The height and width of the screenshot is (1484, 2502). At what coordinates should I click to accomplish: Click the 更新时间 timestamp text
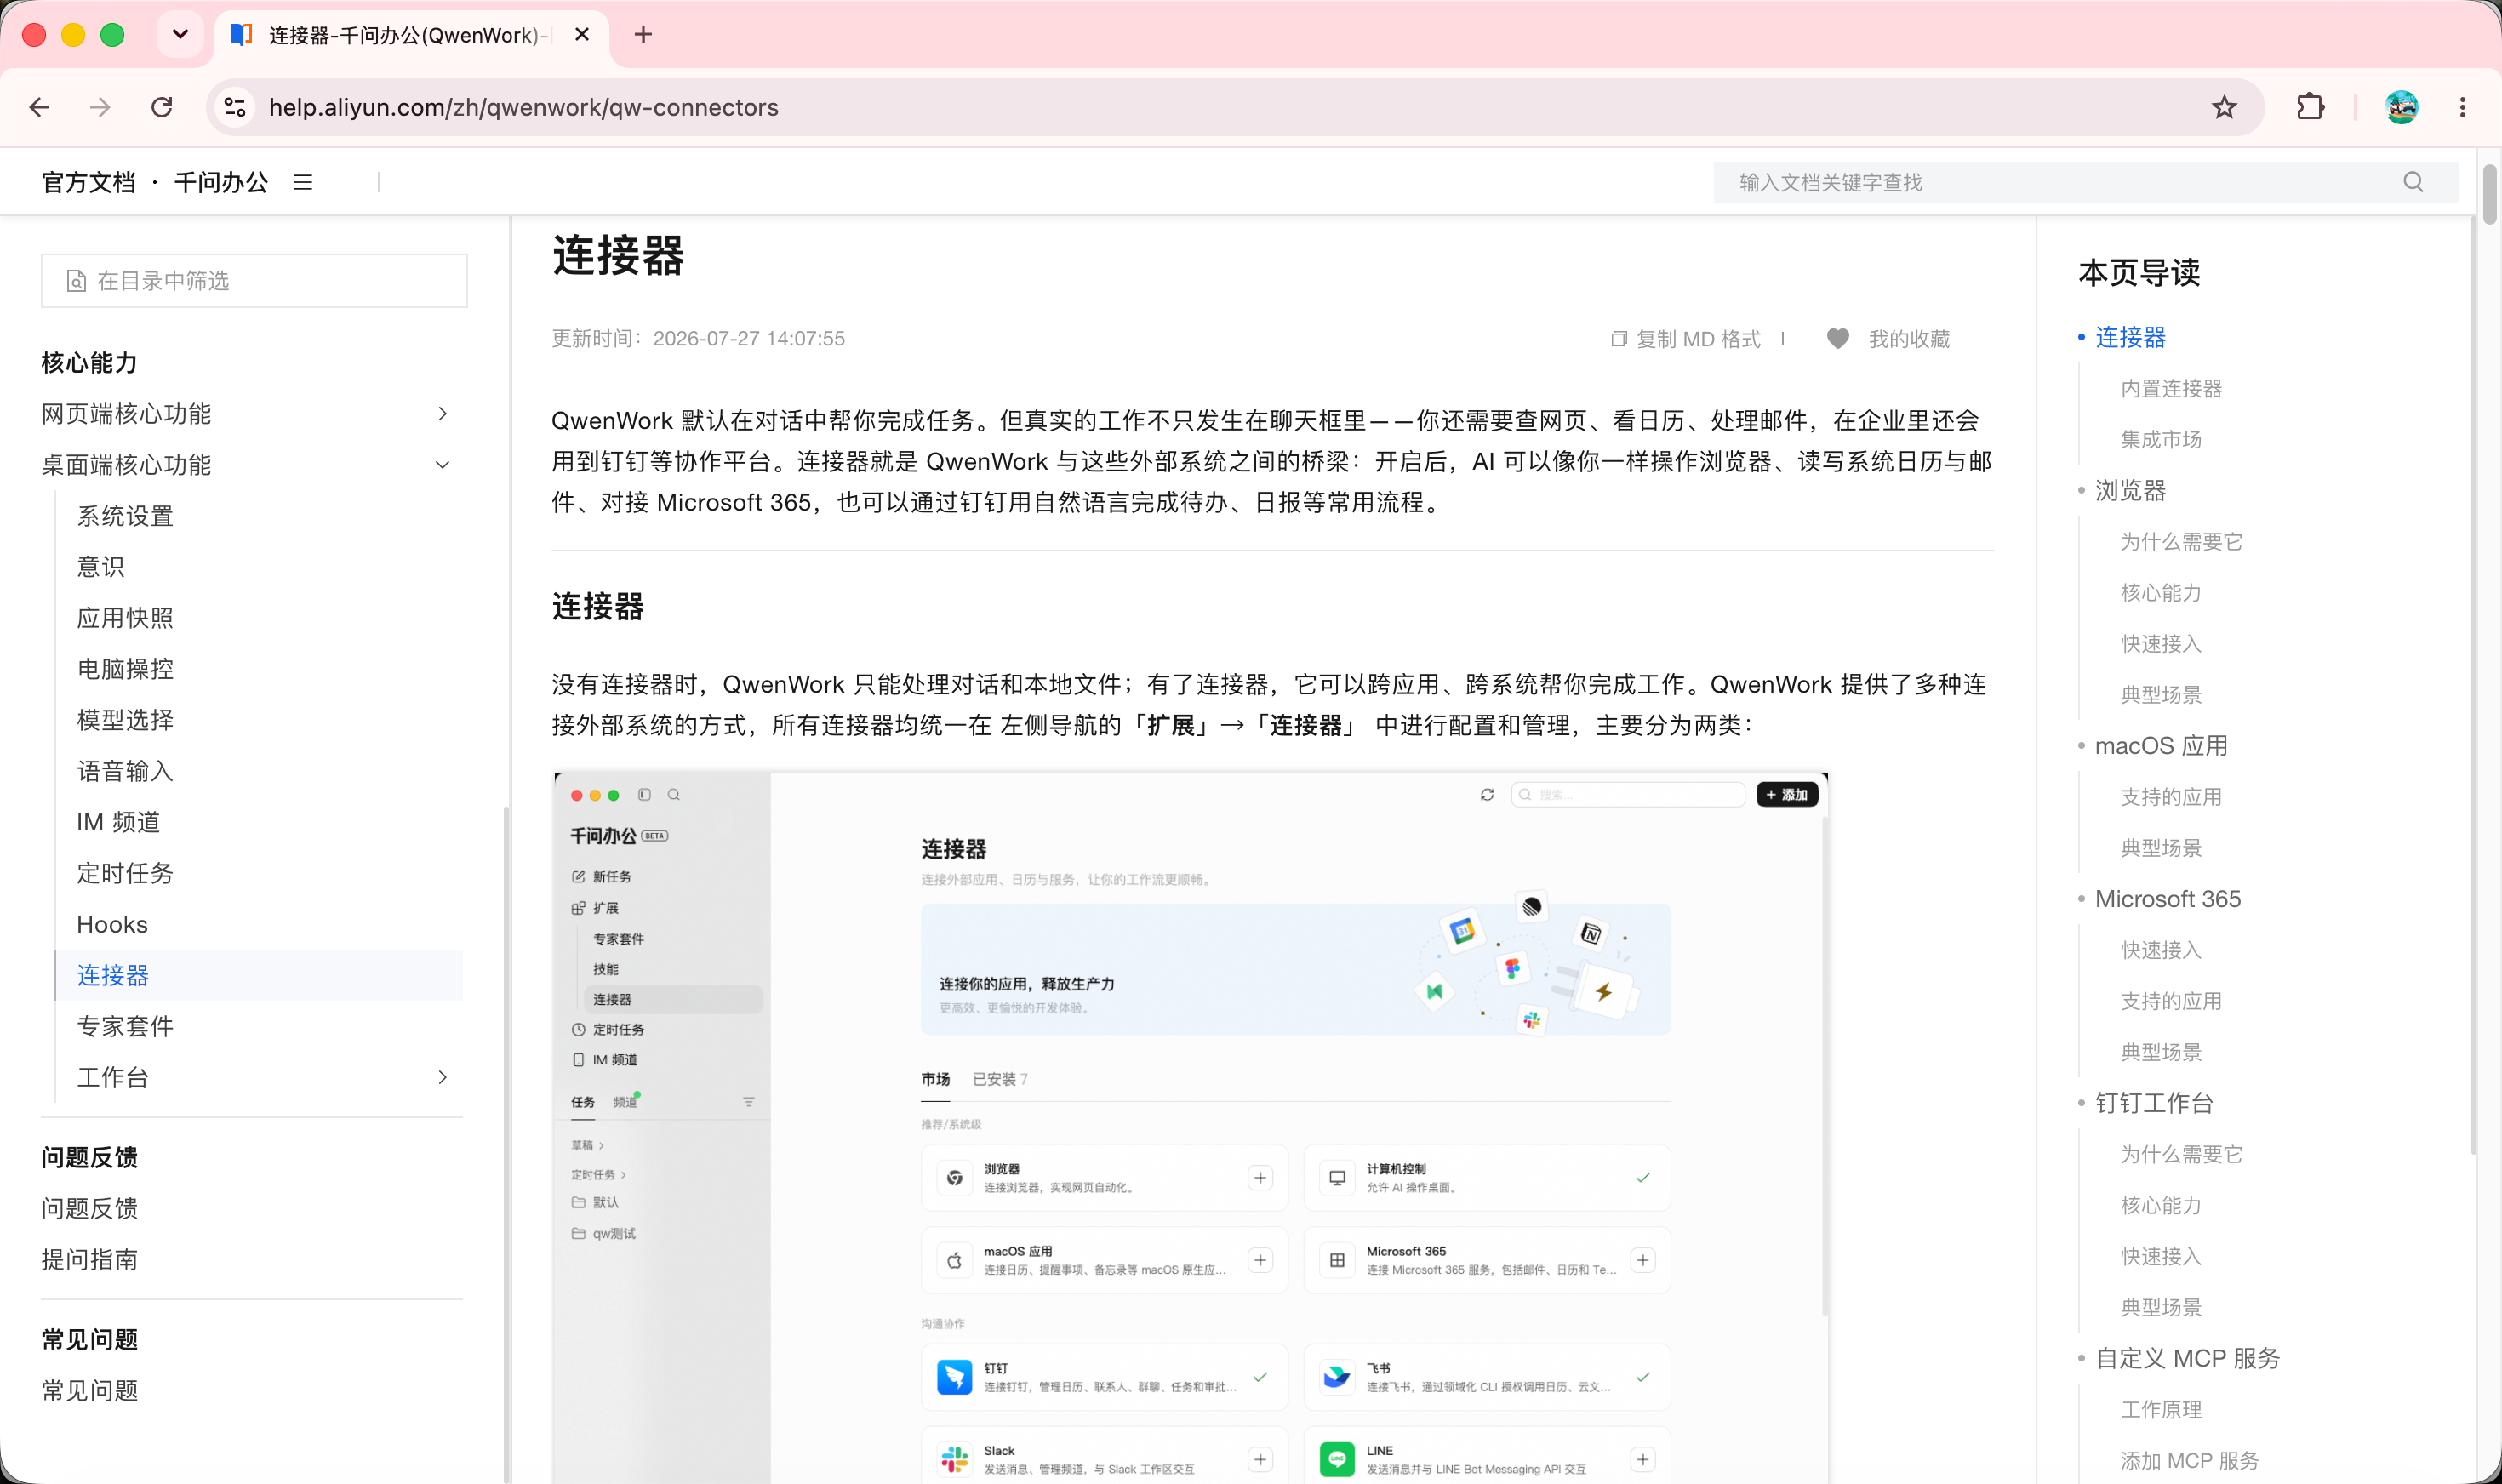click(698, 339)
